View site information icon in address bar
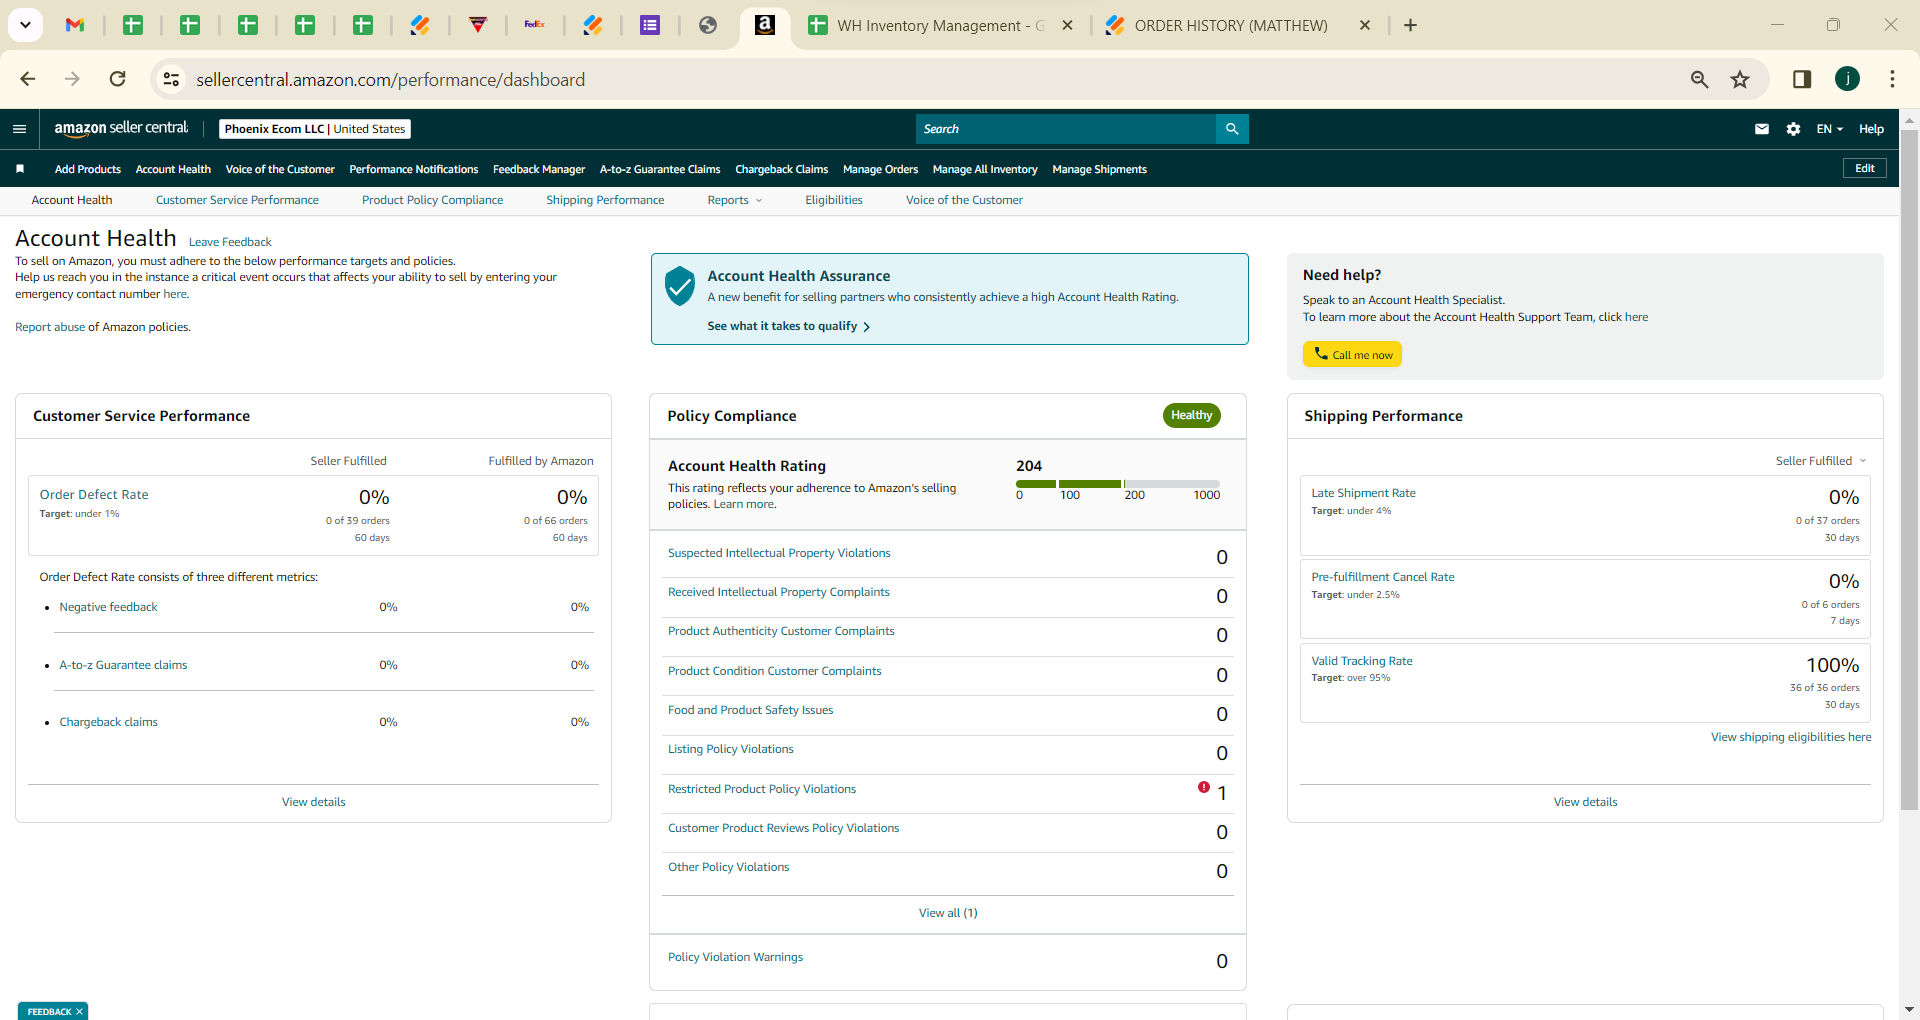This screenshot has width=1920, height=1020. click(x=171, y=79)
